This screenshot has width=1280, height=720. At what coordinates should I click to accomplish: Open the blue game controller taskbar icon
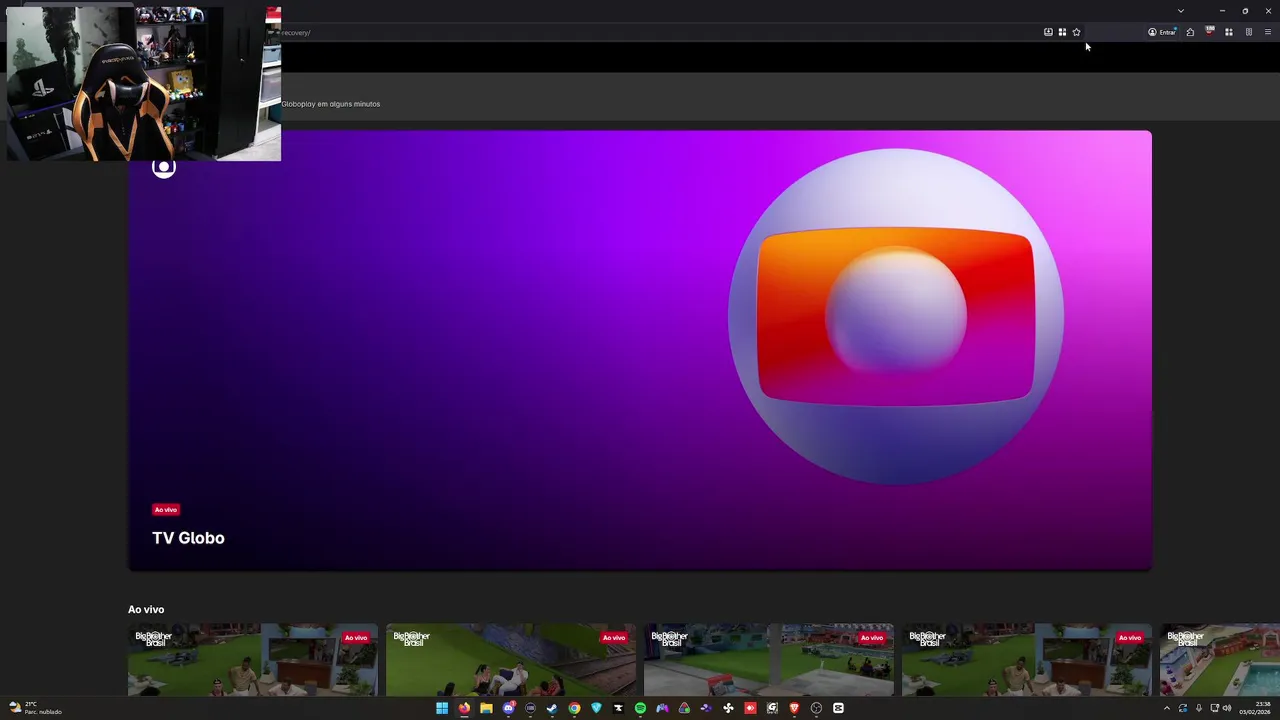(x=662, y=708)
